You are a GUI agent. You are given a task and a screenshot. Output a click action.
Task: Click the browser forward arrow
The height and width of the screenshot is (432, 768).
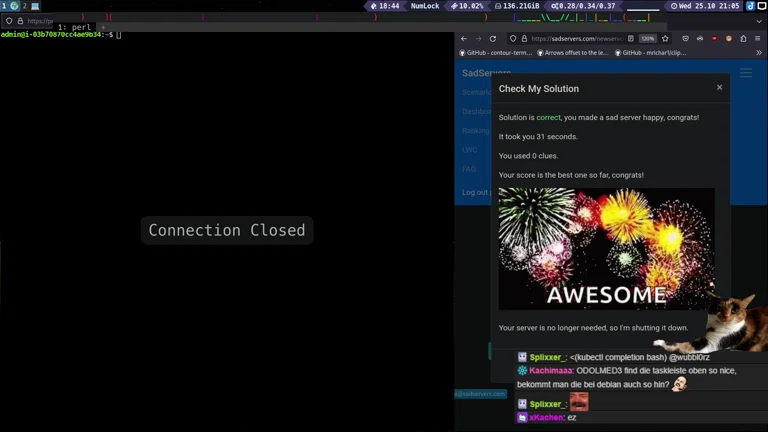(x=479, y=39)
